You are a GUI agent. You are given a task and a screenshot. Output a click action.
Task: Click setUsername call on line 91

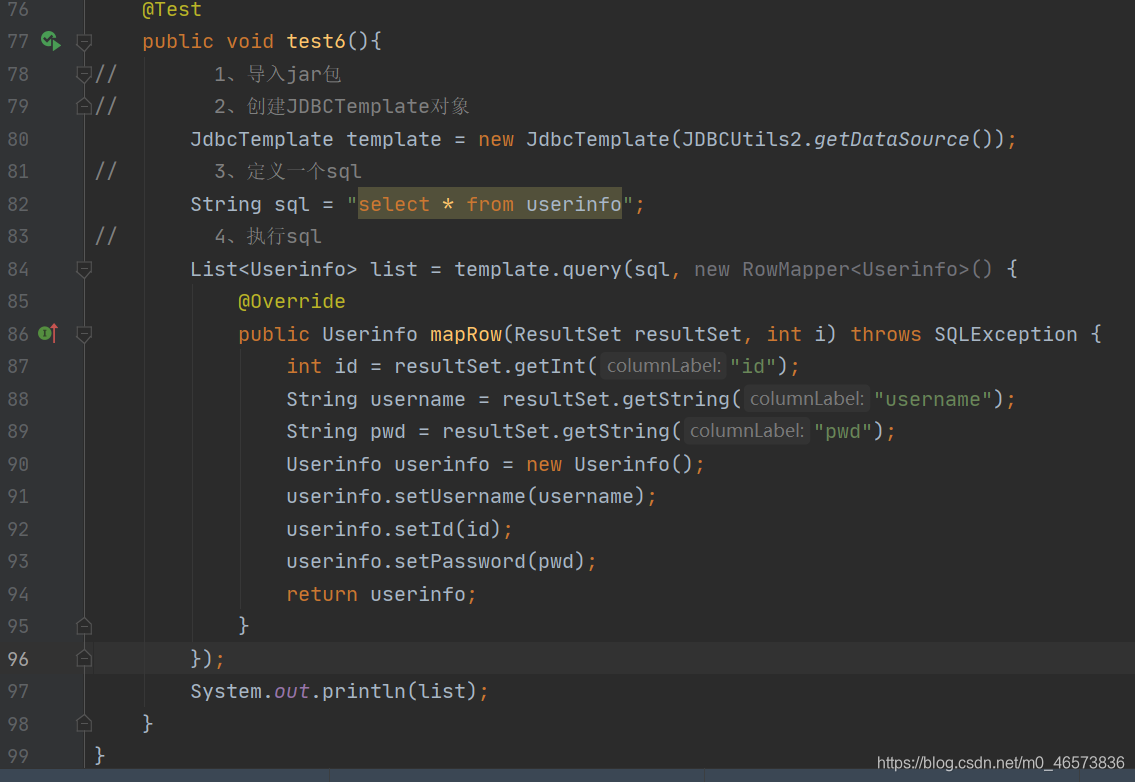tap(460, 497)
